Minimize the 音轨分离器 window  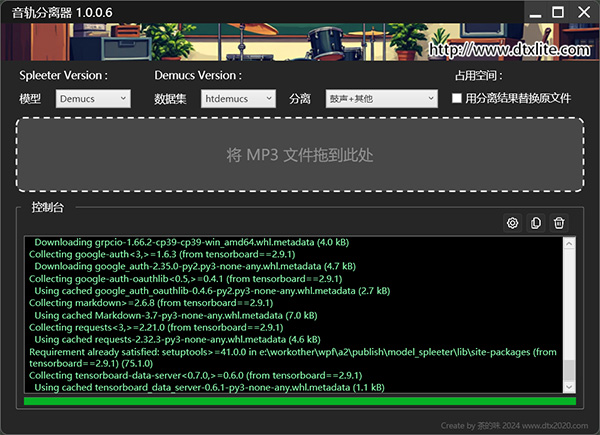coord(530,11)
